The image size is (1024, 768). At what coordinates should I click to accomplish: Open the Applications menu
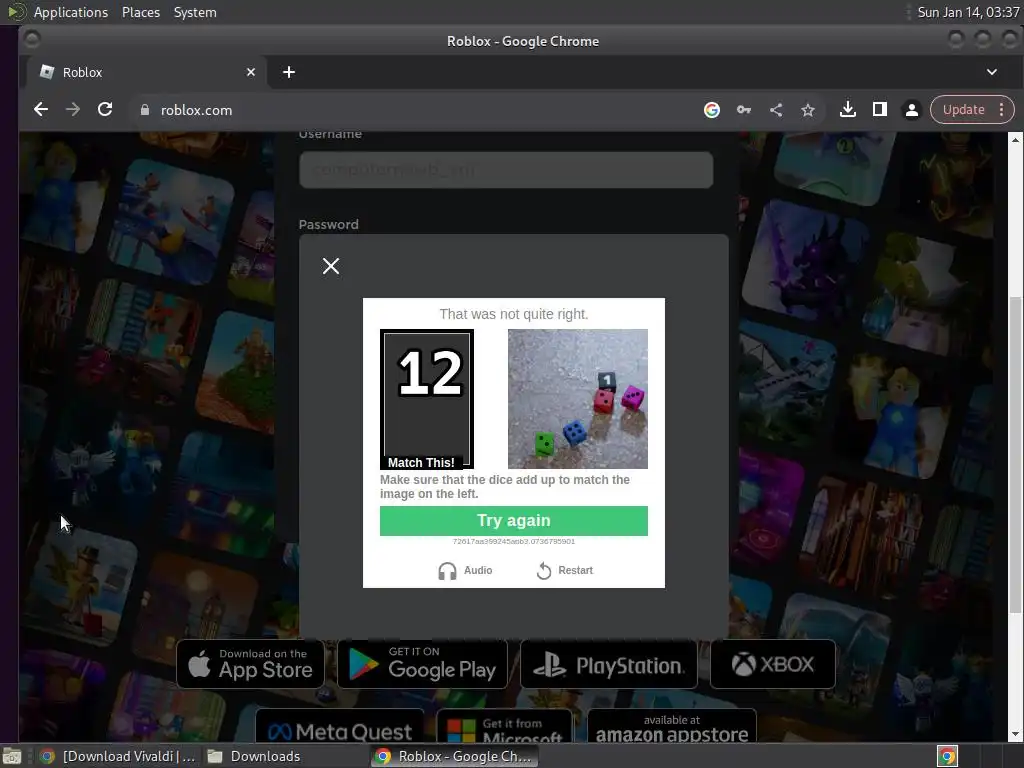click(x=71, y=12)
